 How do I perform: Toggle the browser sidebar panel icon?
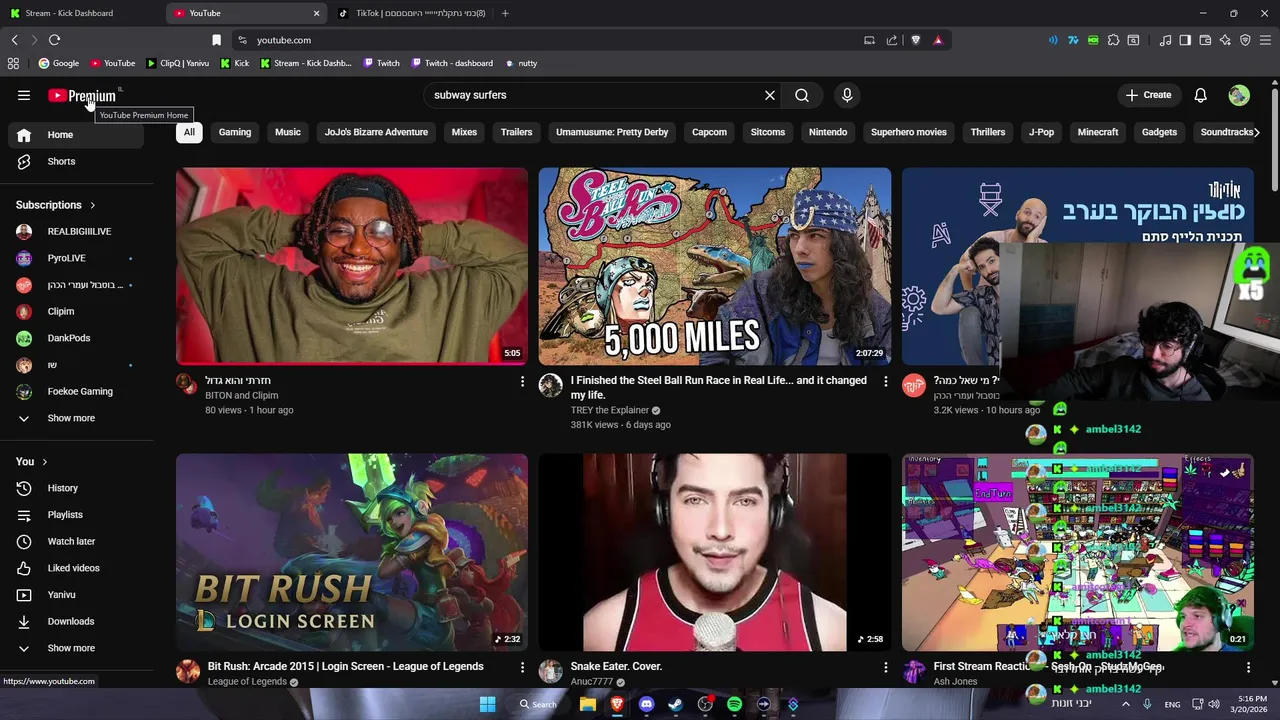tap(1185, 40)
